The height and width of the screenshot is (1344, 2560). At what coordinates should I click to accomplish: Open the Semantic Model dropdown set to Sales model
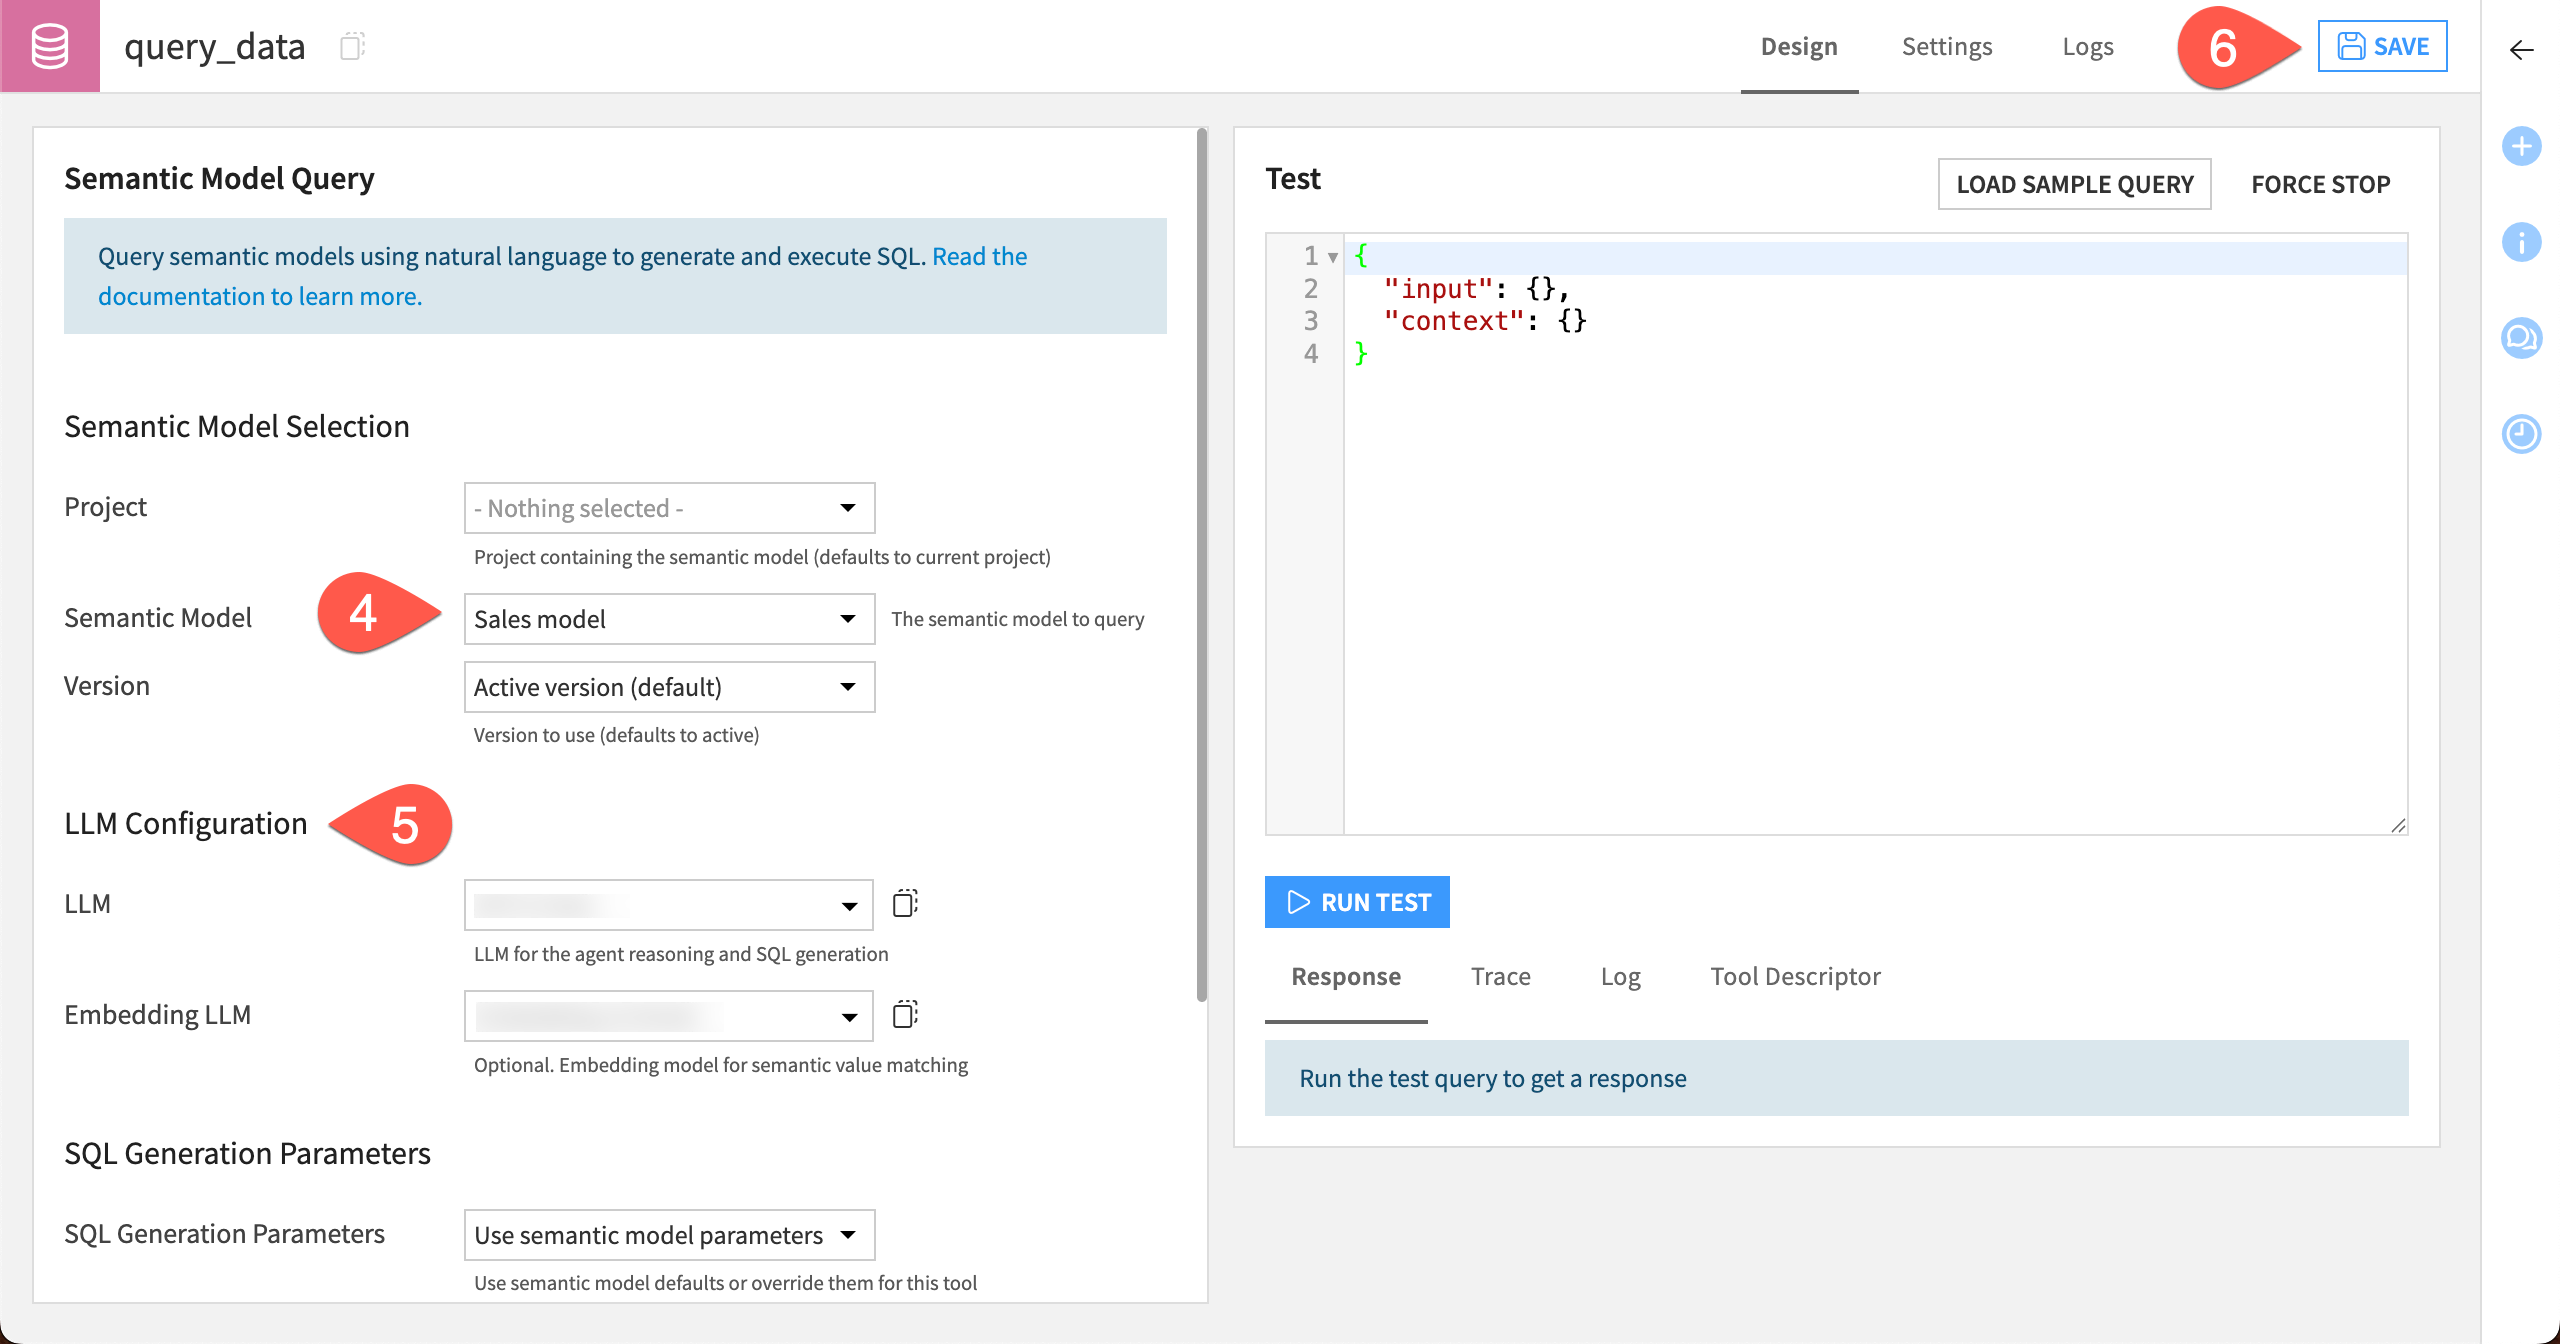coord(668,618)
